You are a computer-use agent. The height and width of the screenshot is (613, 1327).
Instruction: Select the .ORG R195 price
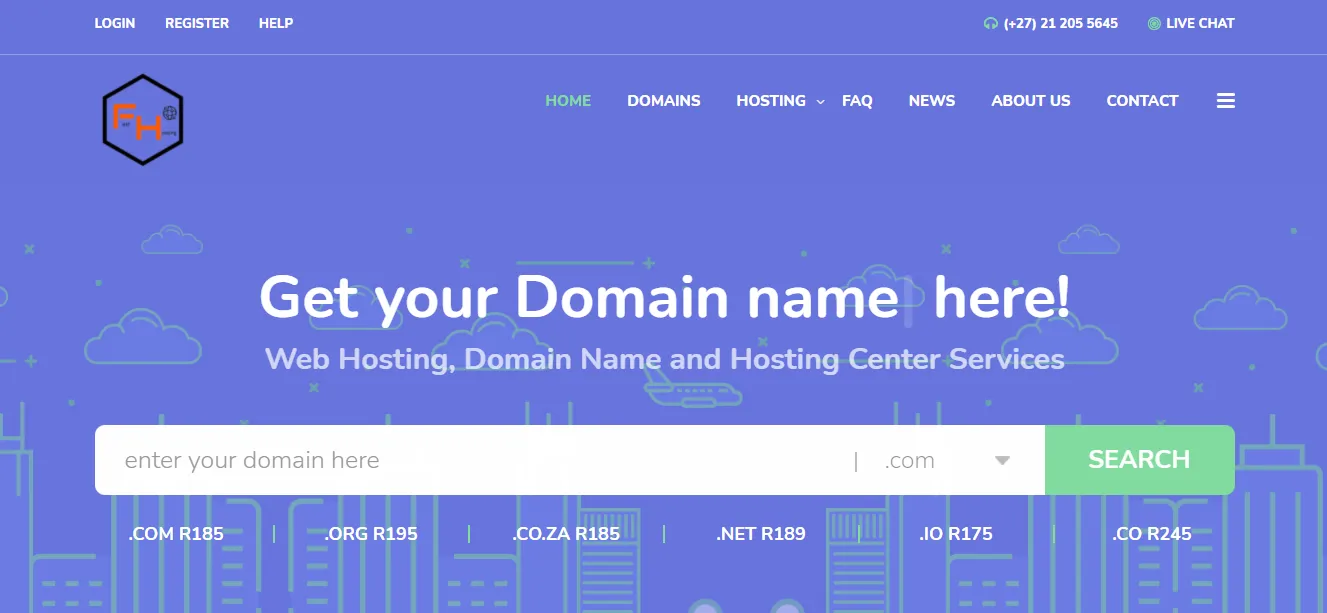(x=371, y=534)
